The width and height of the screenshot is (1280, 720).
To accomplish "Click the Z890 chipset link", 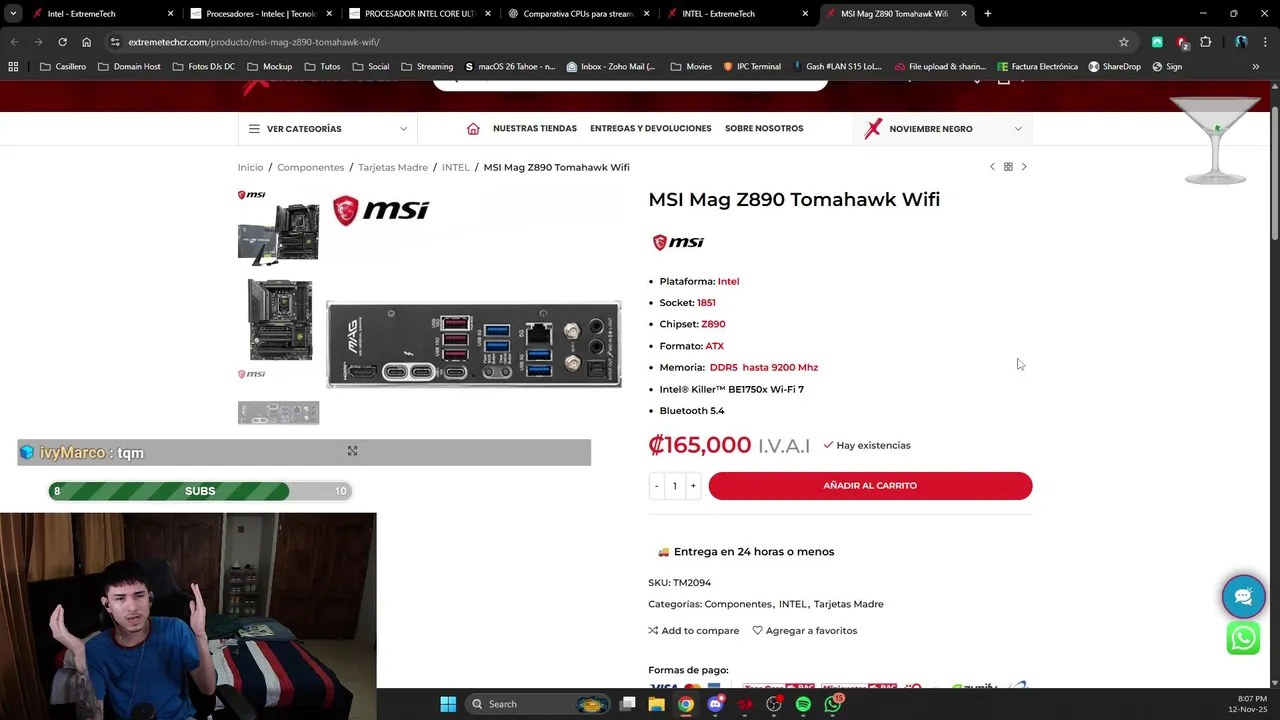I will pos(713,324).
